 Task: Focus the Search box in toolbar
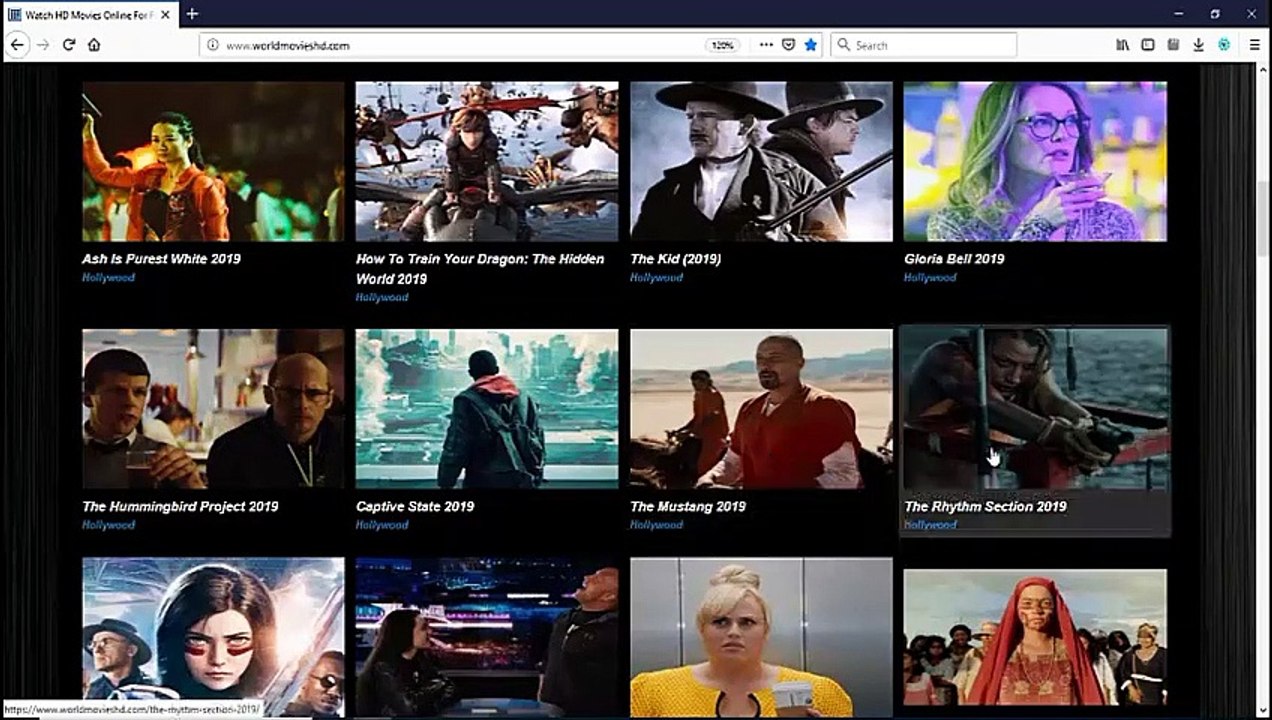(x=924, y=45)
